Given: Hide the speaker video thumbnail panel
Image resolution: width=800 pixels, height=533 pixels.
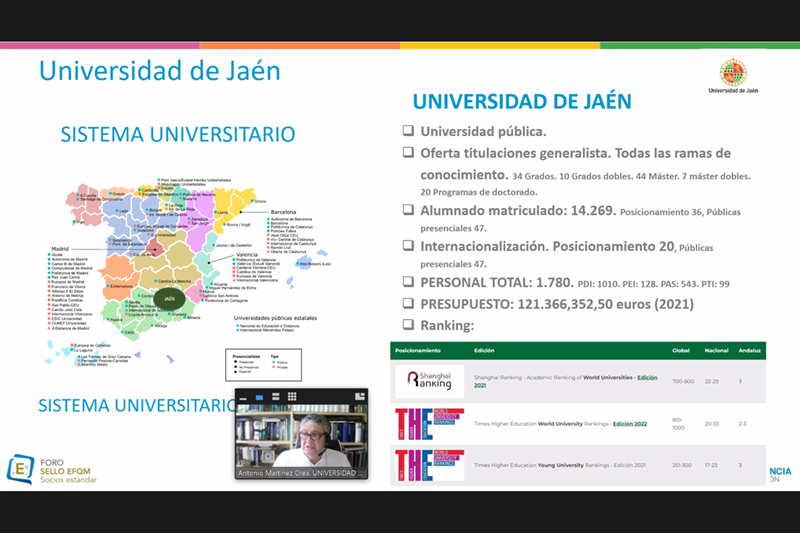Looking at the screenshot, I should tap(244, 397).
